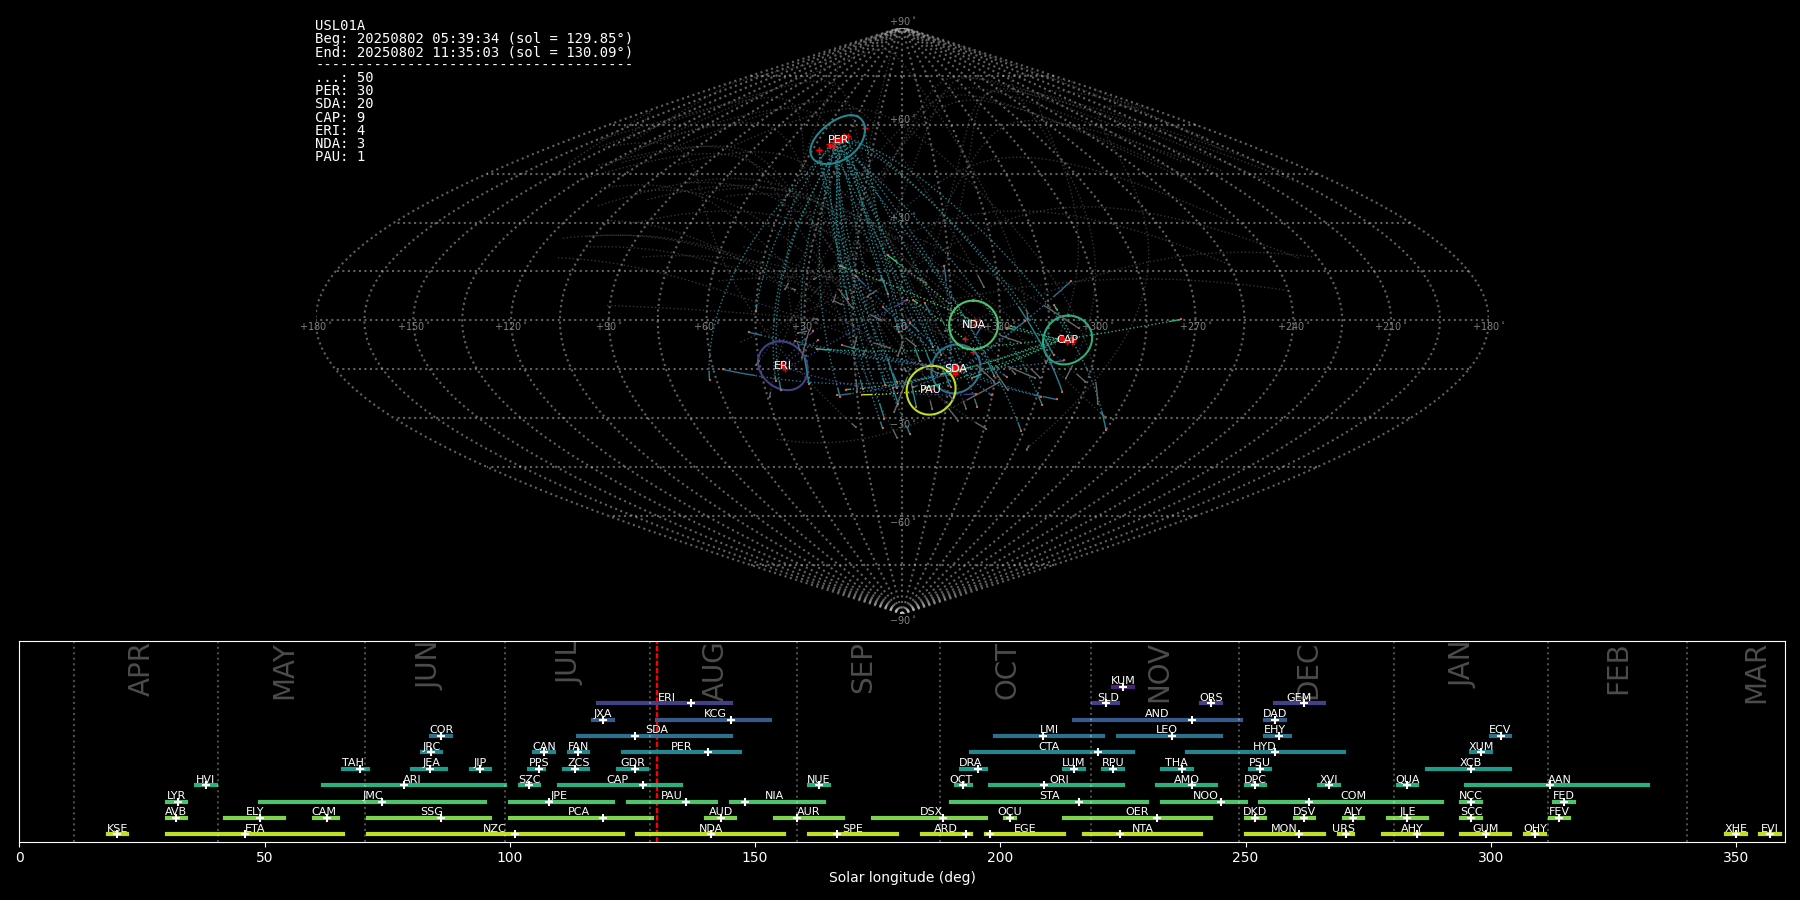This screenshot has height=900, width=1800.
Task: Click the LYR shower marker in the timeline
Action: point(176,802)
